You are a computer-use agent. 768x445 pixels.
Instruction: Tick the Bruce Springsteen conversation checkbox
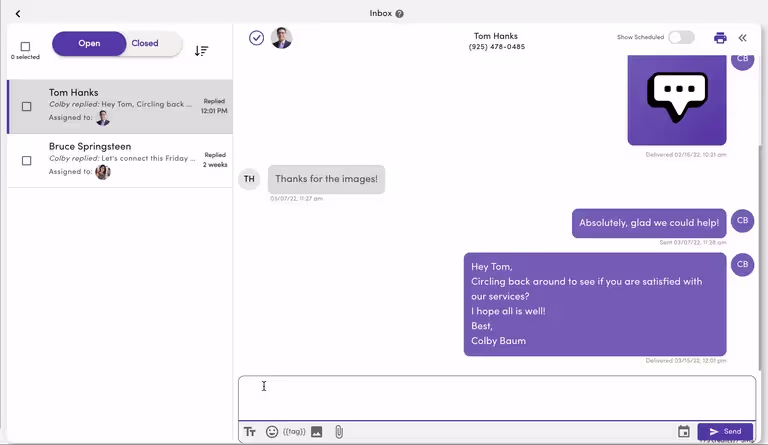point(27,160)
